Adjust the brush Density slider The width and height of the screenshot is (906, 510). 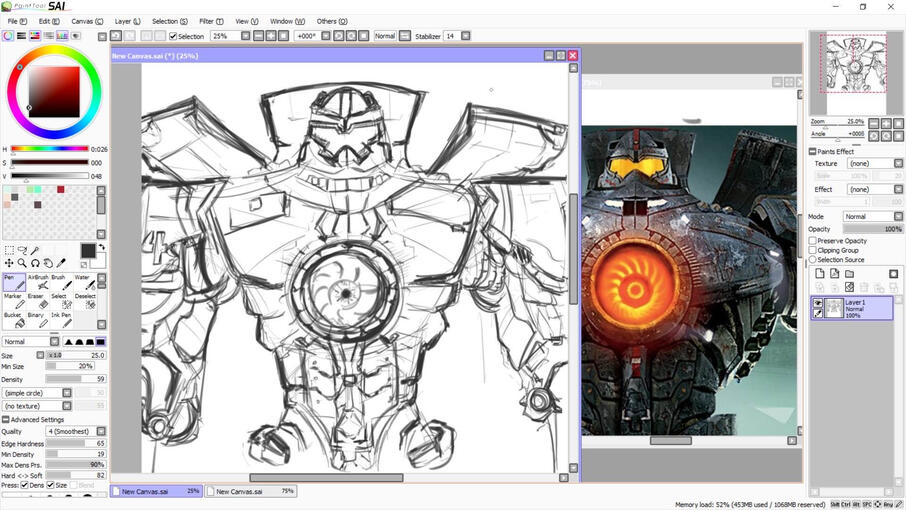[75, 379]
